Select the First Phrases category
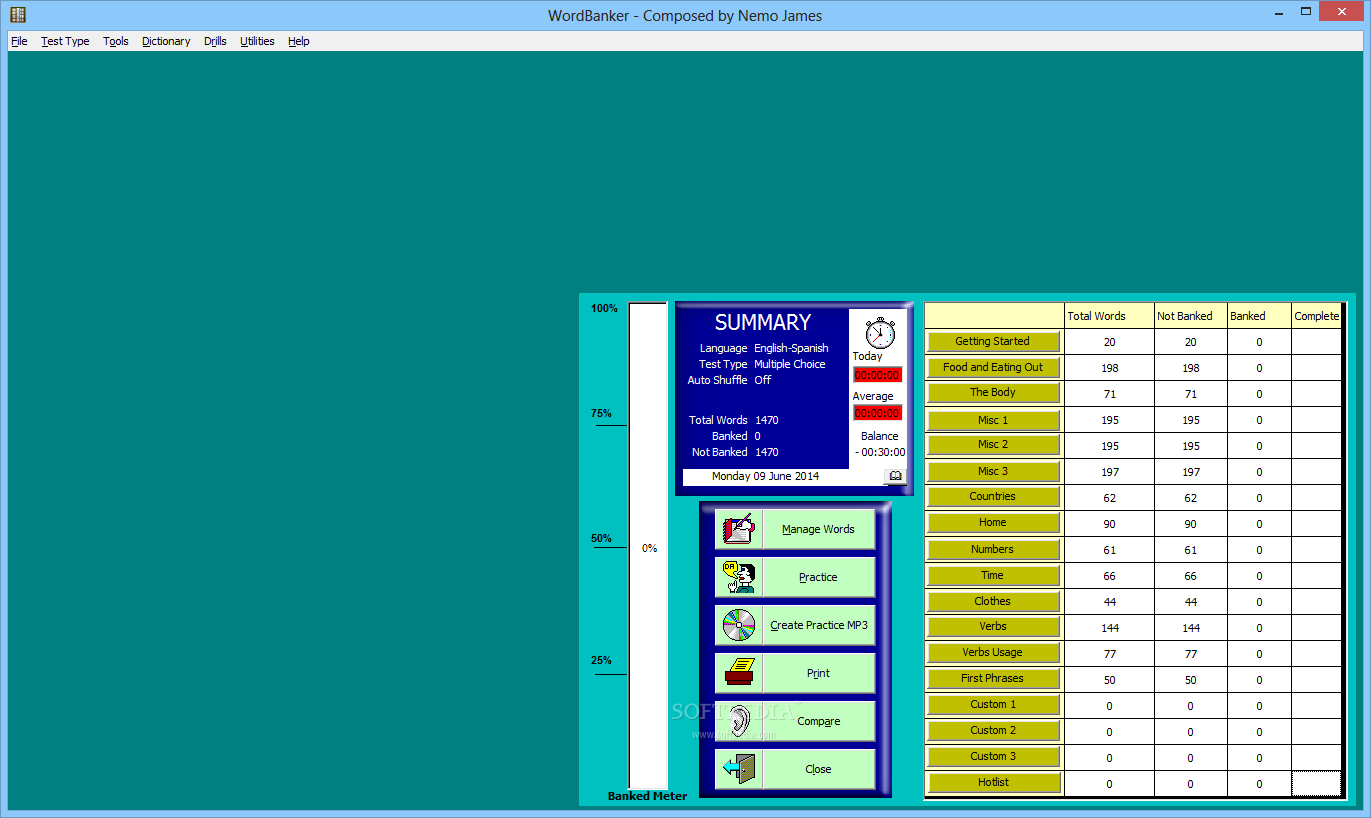 [993, 679]
